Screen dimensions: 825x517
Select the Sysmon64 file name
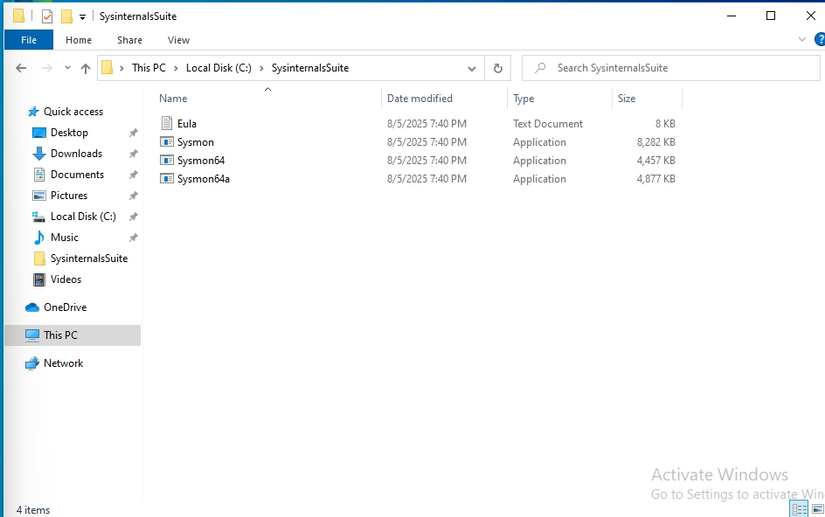tap(201, 160)
